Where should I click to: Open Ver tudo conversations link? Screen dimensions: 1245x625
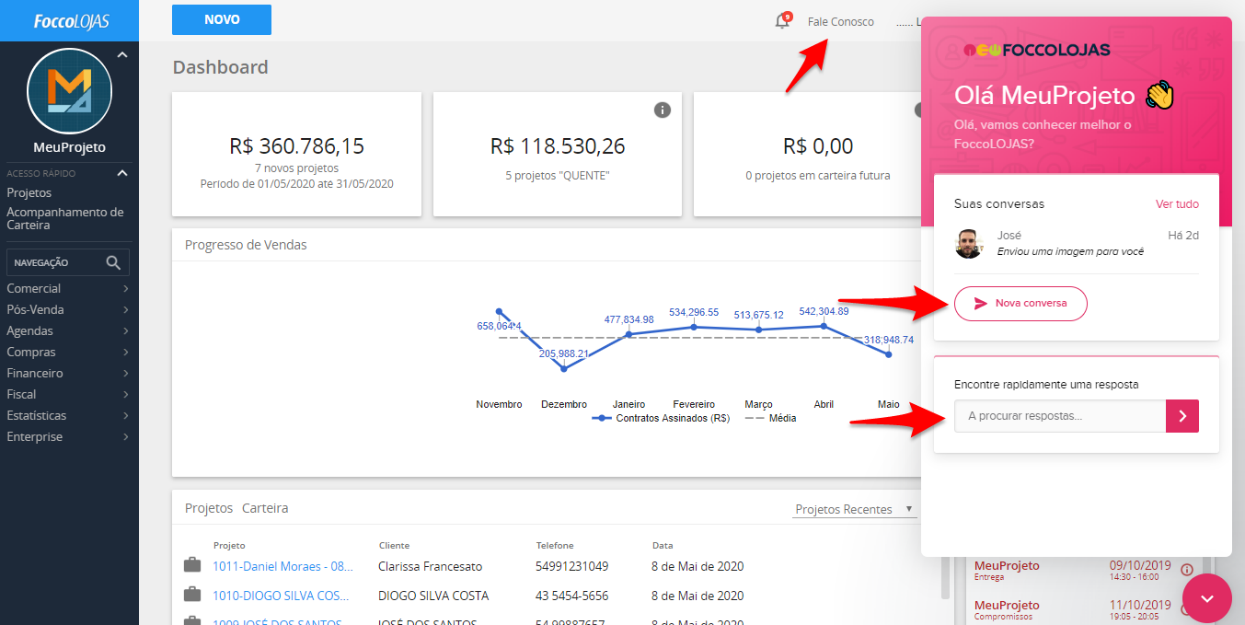pos(1177,204)
